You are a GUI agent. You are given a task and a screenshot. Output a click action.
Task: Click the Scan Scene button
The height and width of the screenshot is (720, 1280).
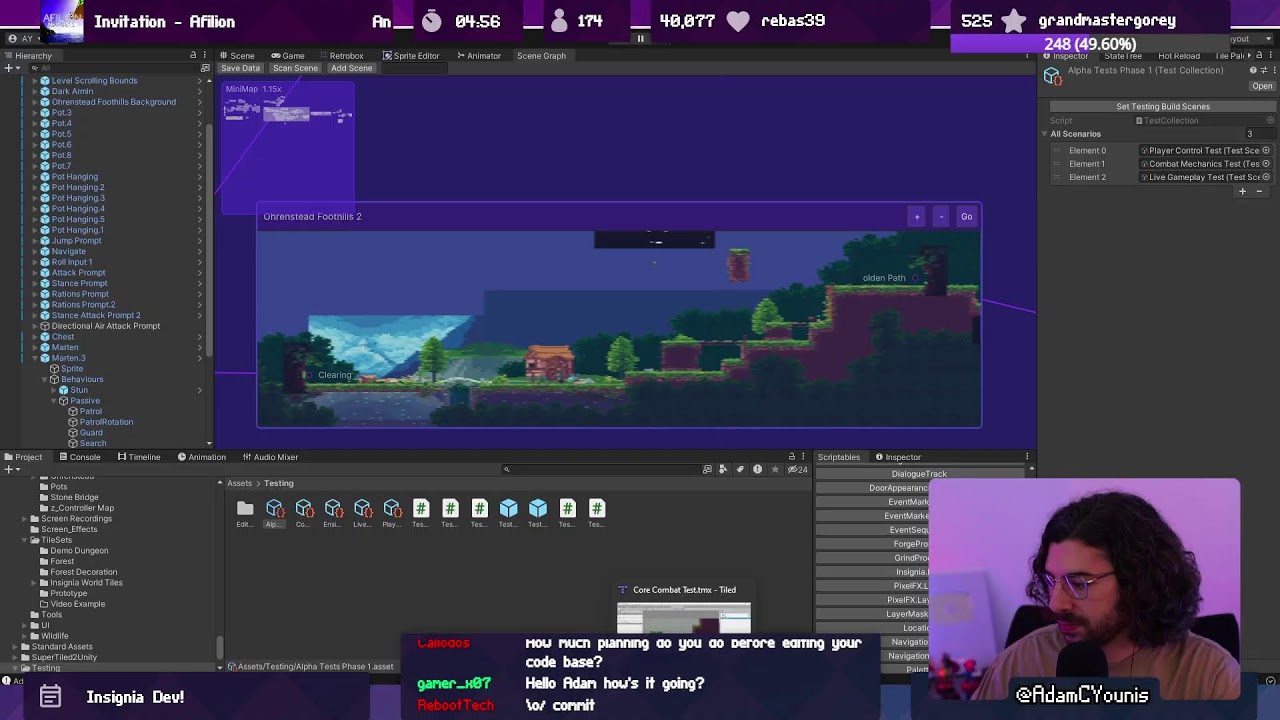pyautogui.click(x=295, y=68)
